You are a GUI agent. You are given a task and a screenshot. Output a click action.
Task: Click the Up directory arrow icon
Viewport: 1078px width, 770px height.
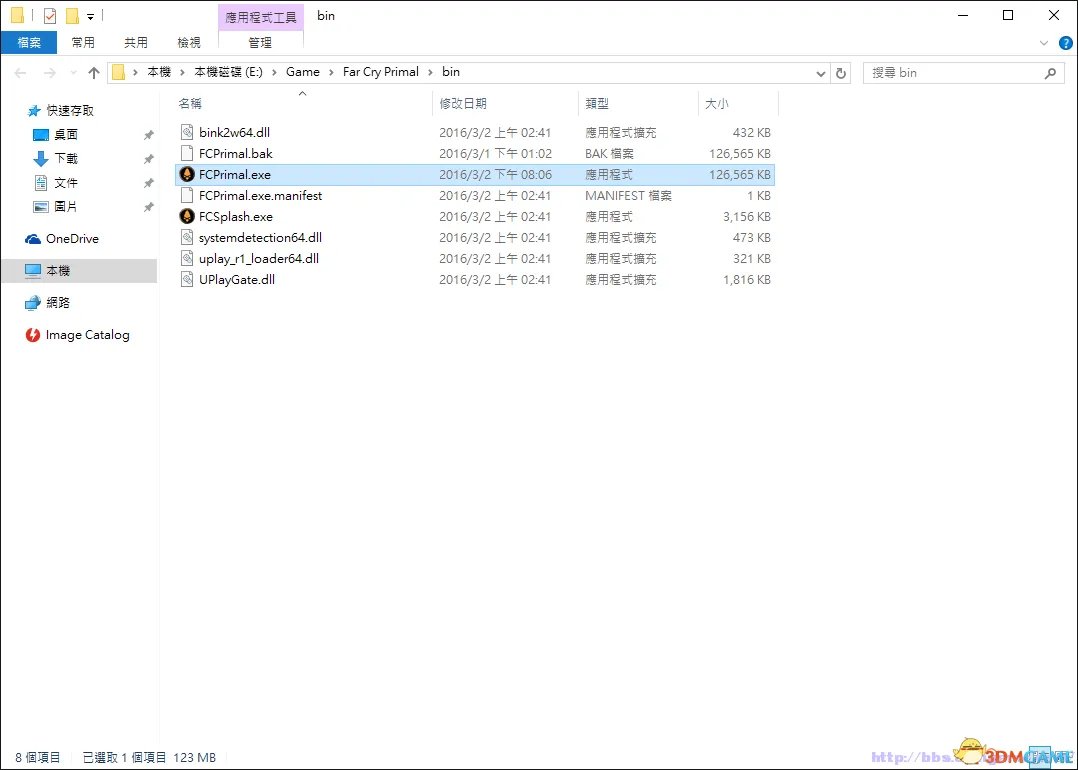point(94,73)
